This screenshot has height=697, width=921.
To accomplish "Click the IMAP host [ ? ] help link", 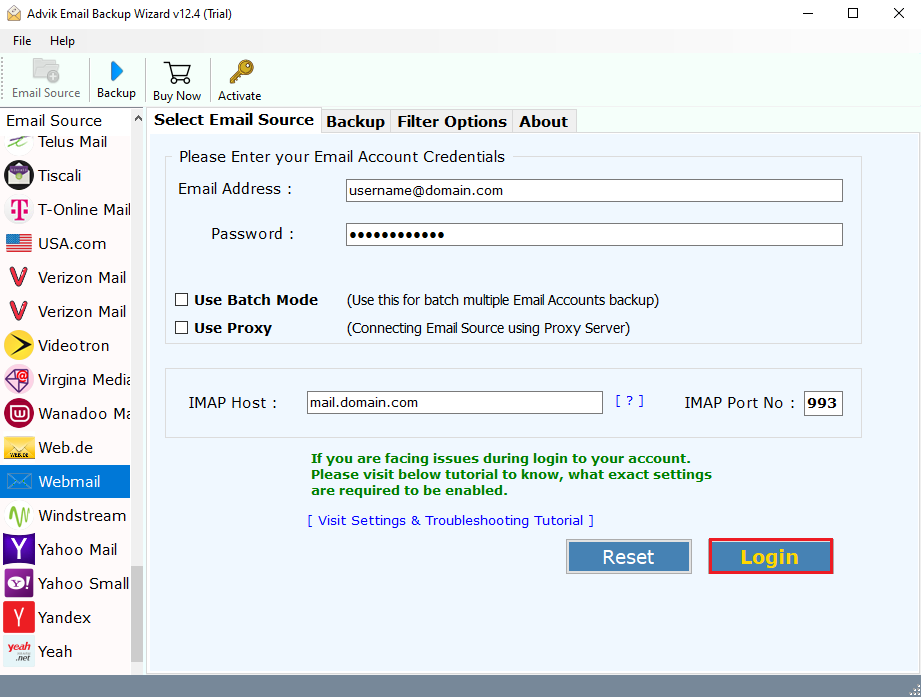I will pyautogui.click(x=629, y=401).
